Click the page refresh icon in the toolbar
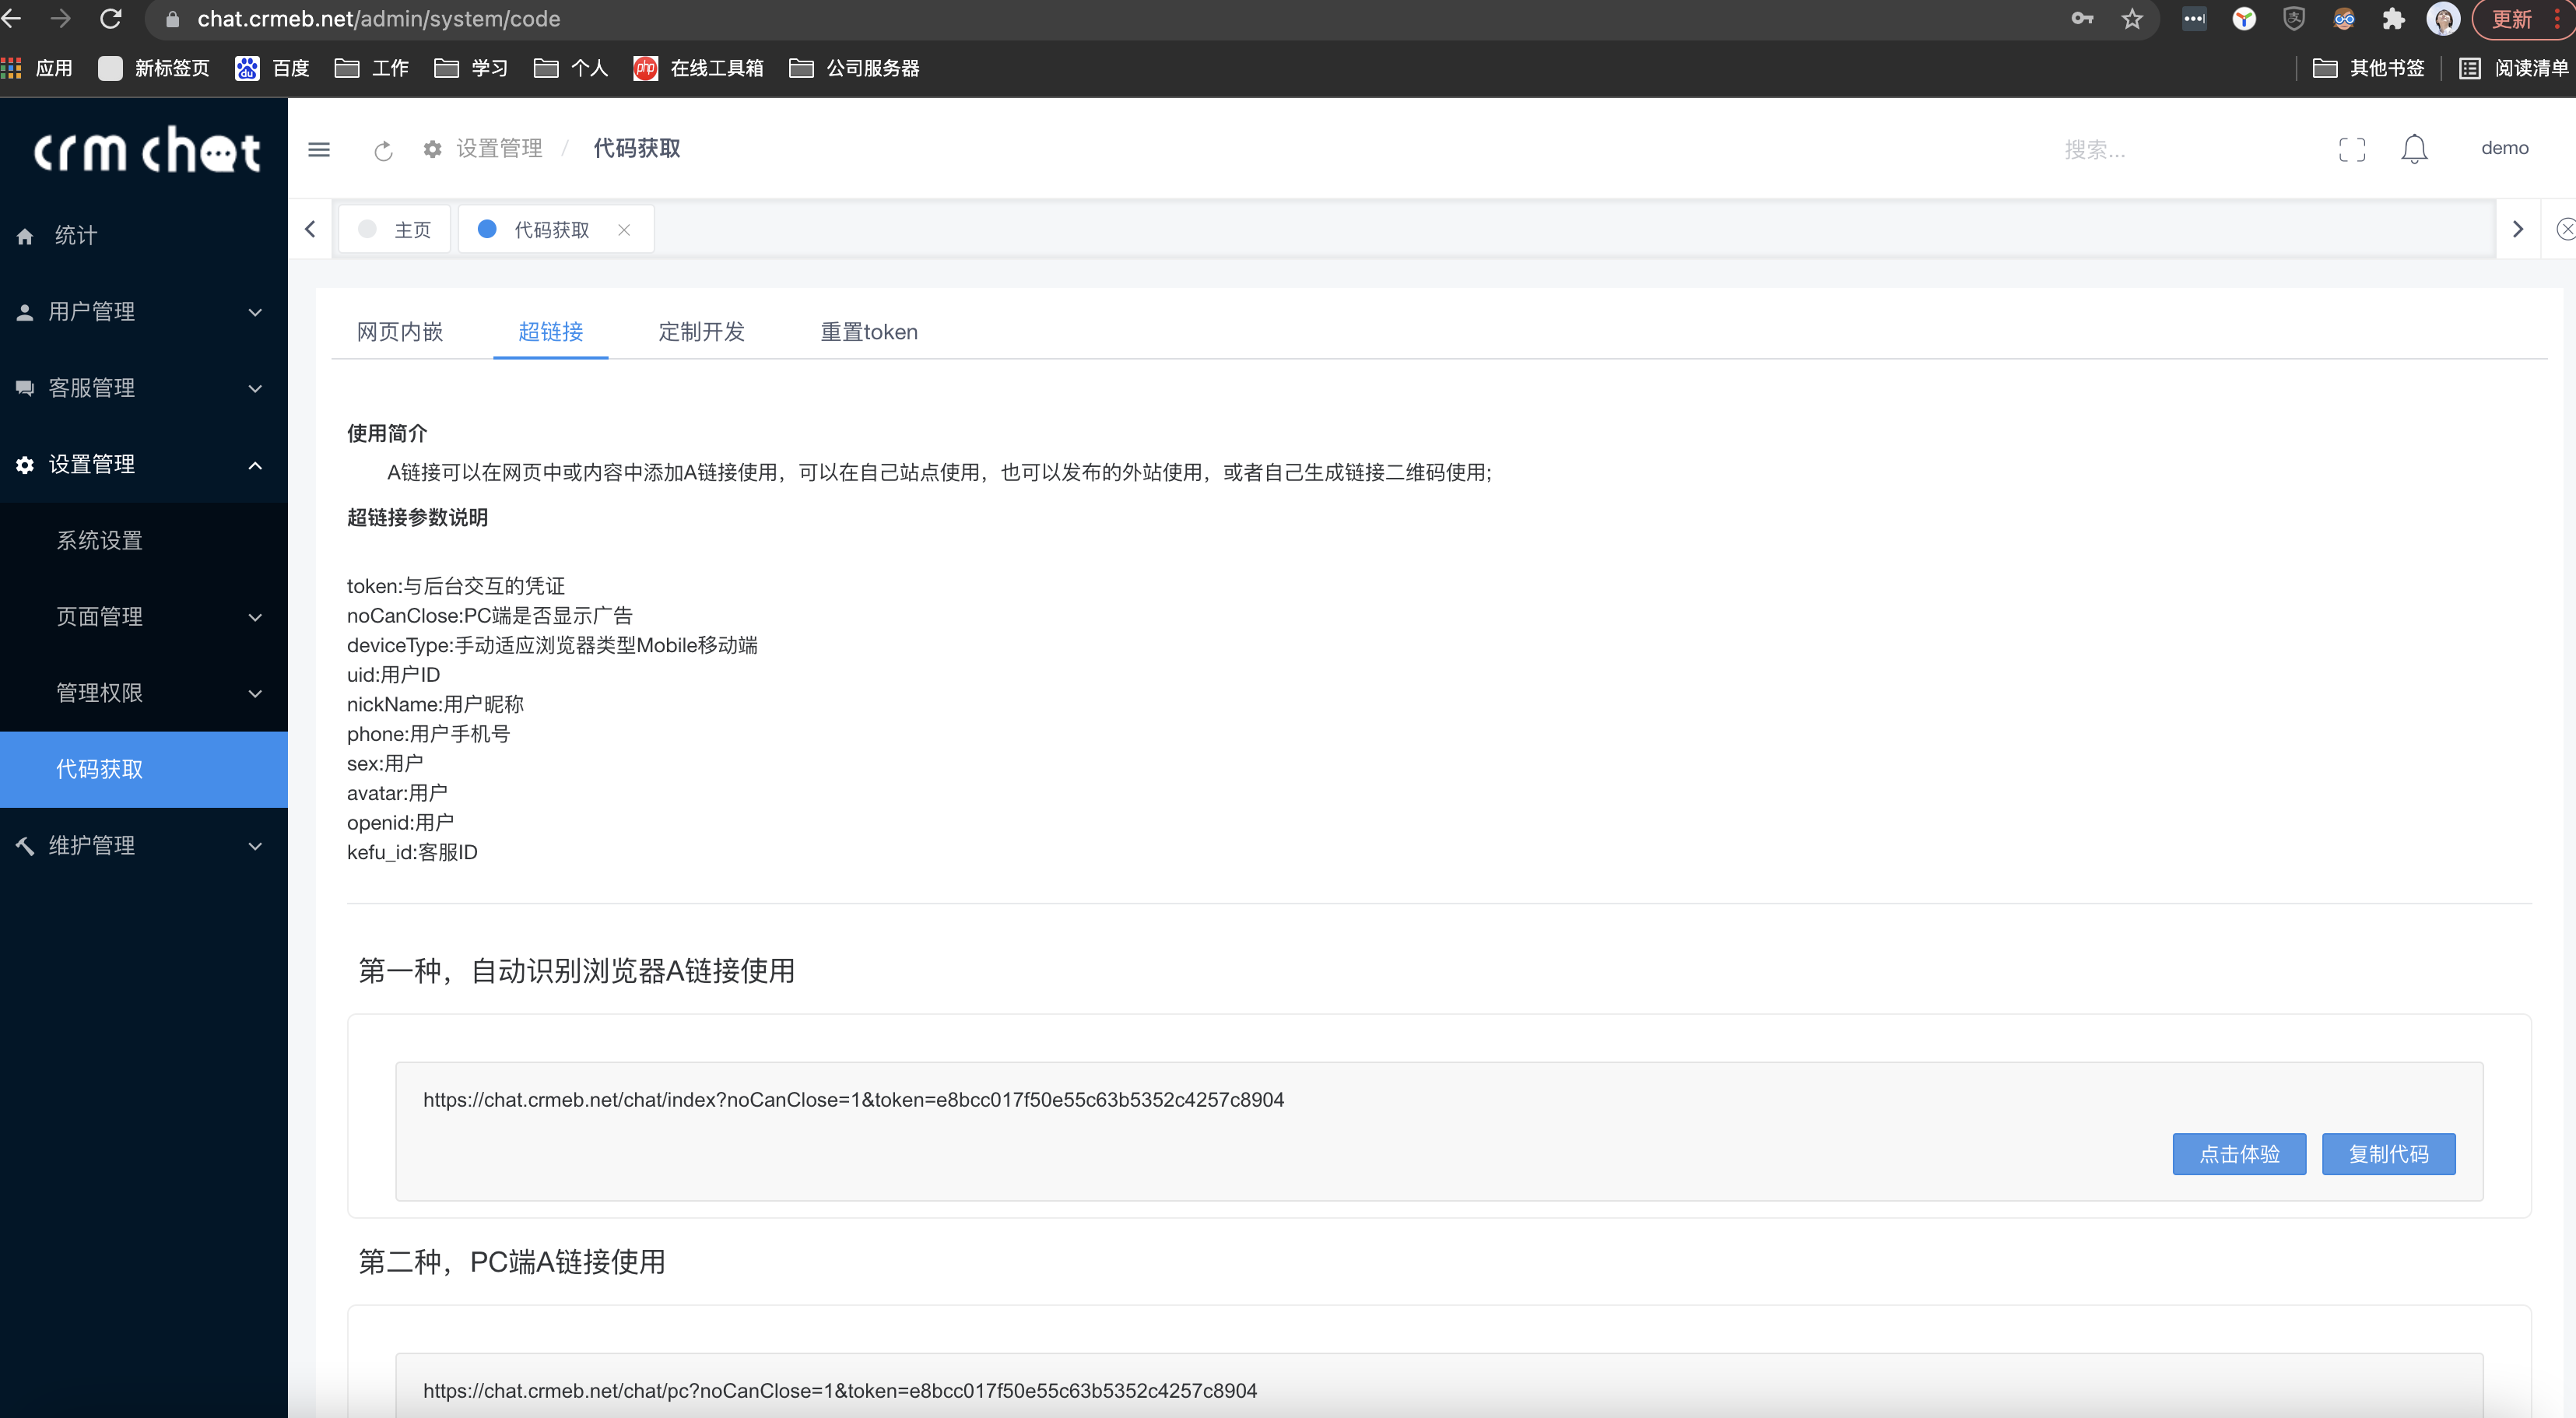The height and width of the screenshot is (1418, 2576). tap(383, 149)
